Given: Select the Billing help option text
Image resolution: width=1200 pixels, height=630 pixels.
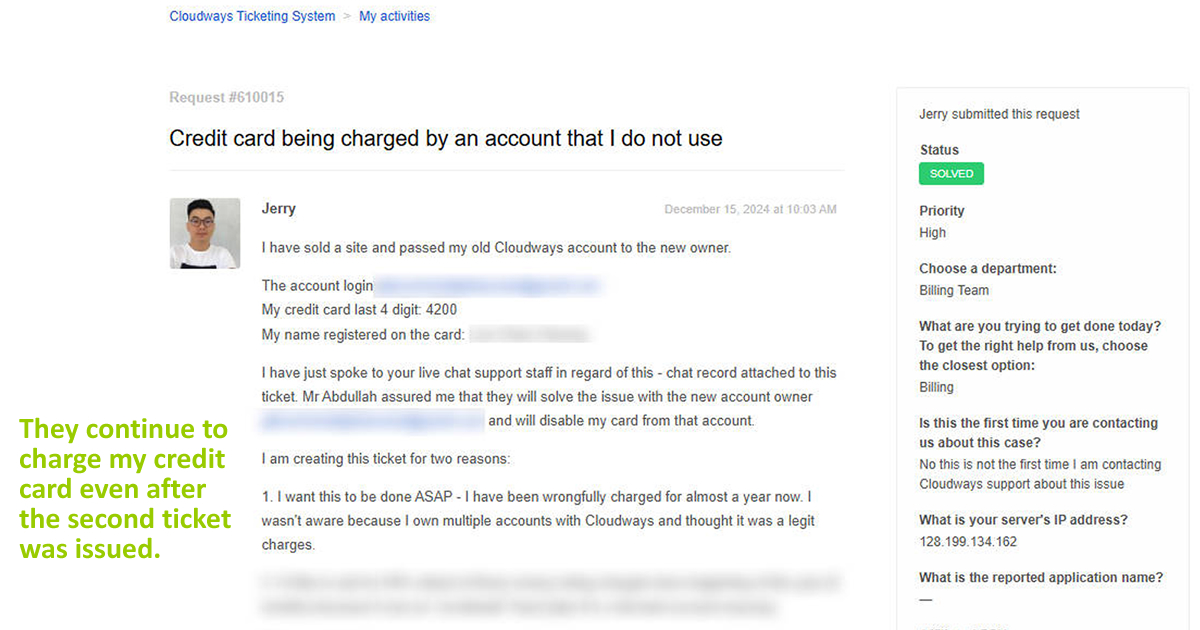Looking at the screenshot, I should tap(936, 387).
